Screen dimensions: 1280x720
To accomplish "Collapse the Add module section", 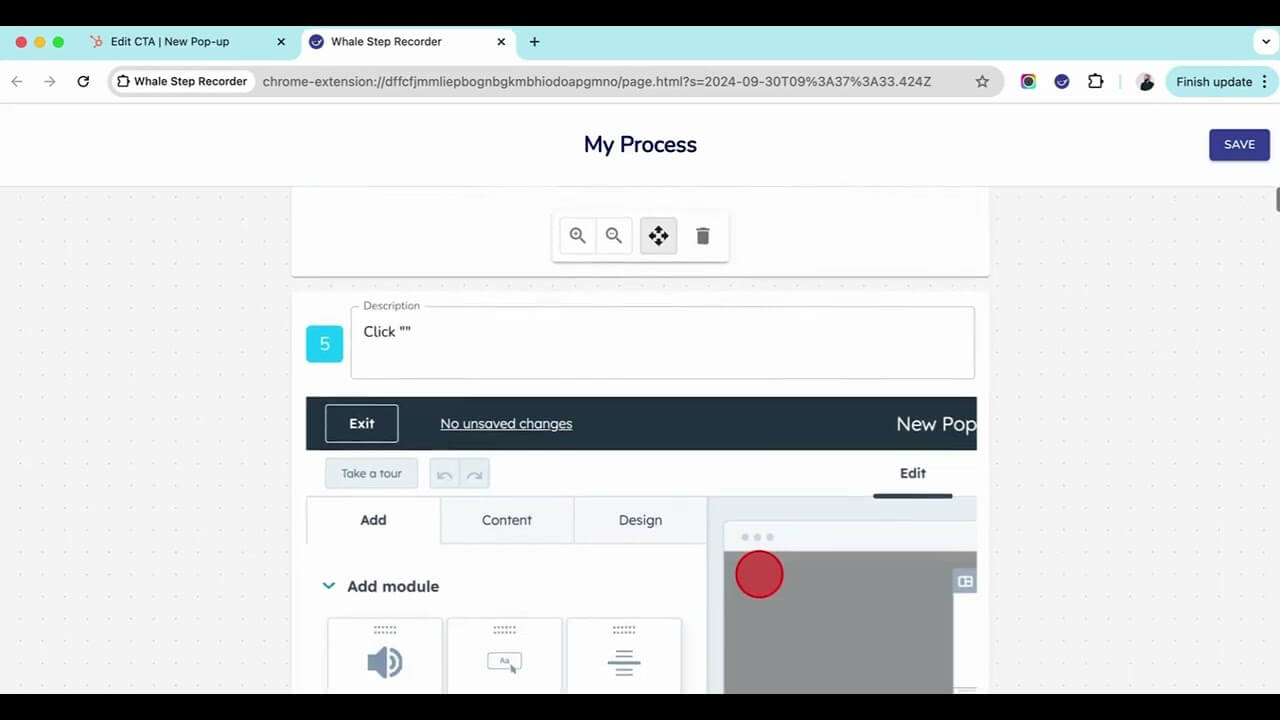I will click(329, 586).
